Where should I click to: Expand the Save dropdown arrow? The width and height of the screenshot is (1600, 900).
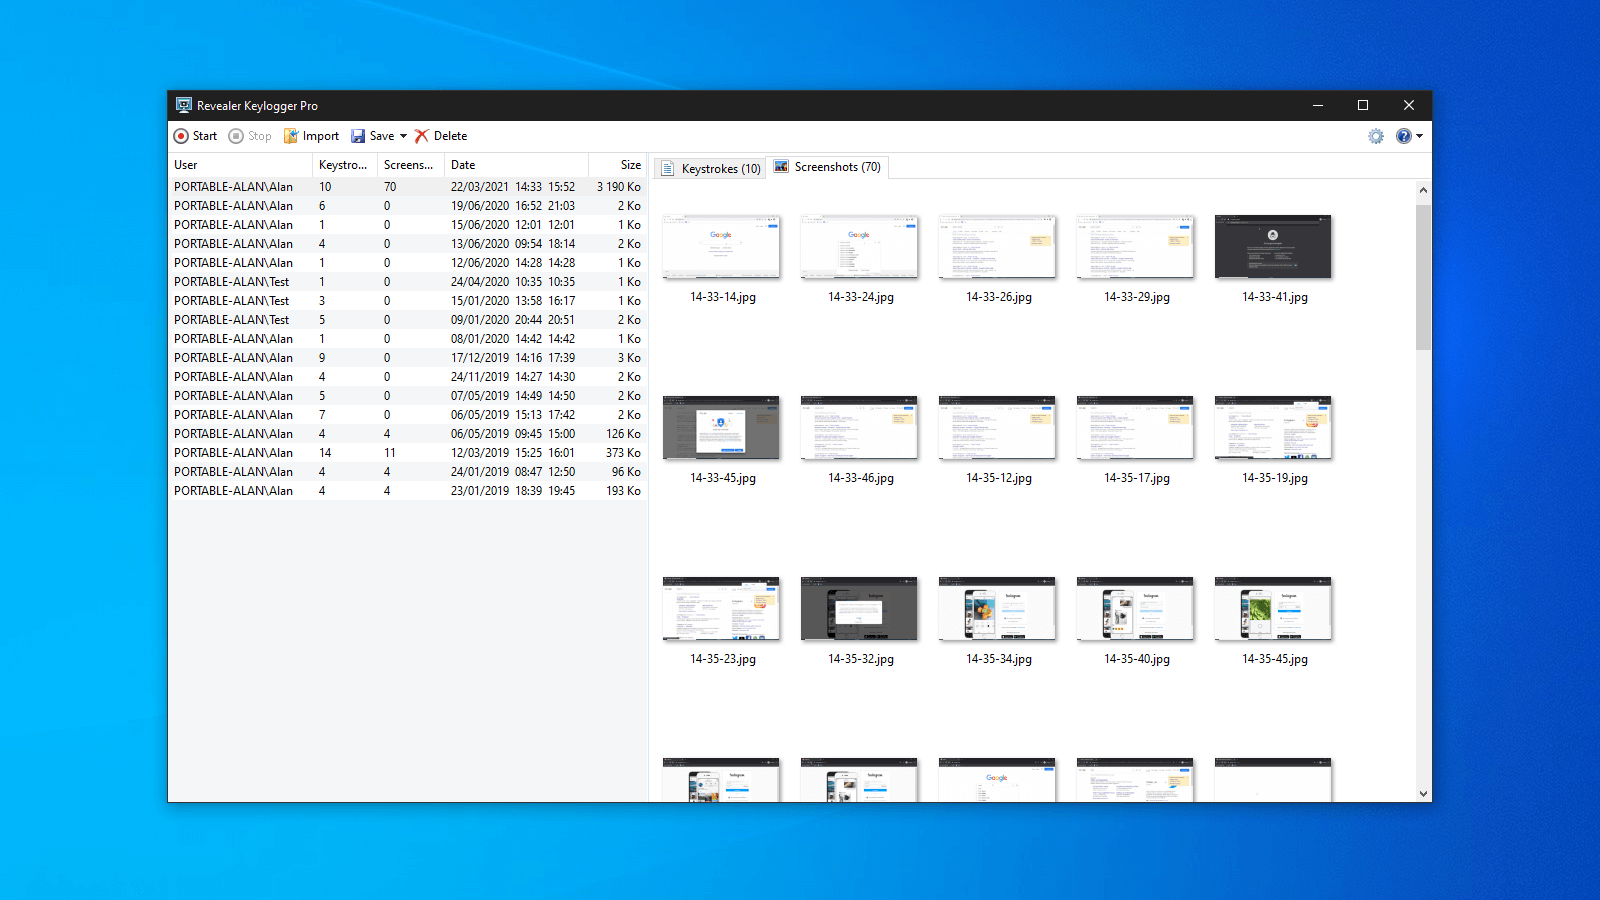coord(403,136)
